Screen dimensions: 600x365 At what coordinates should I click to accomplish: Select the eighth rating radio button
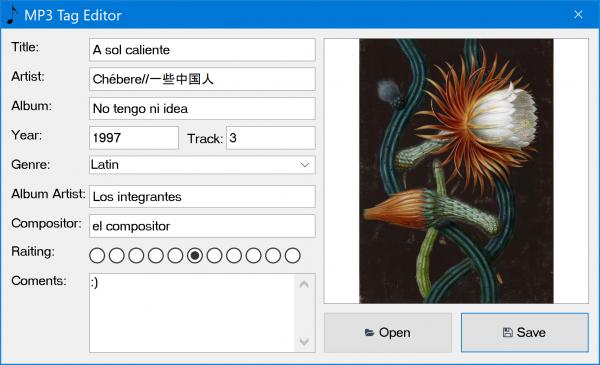234,256
